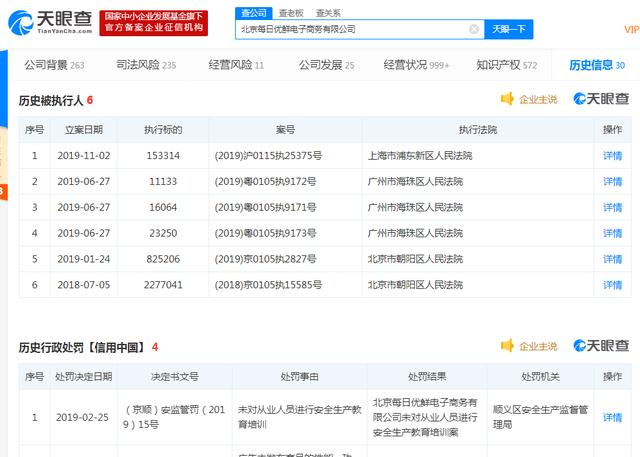
Task: Click the 历史行政处罚【信用中国】 section heading
Action: [82, 347]
